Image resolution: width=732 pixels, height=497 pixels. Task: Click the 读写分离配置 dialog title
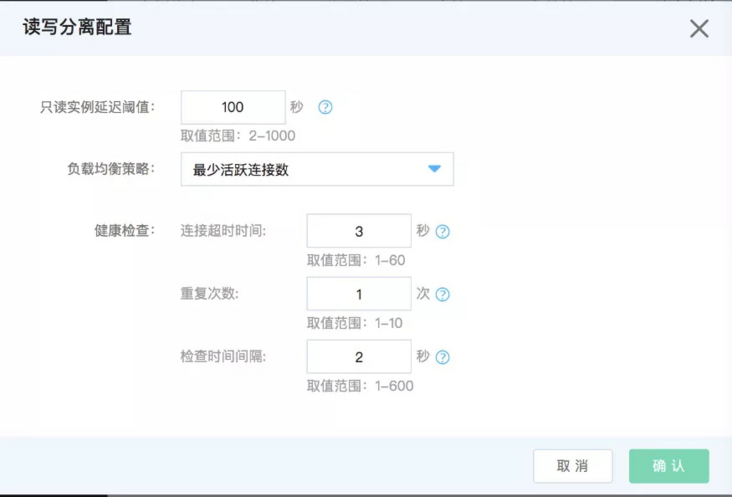pos(77,27)
